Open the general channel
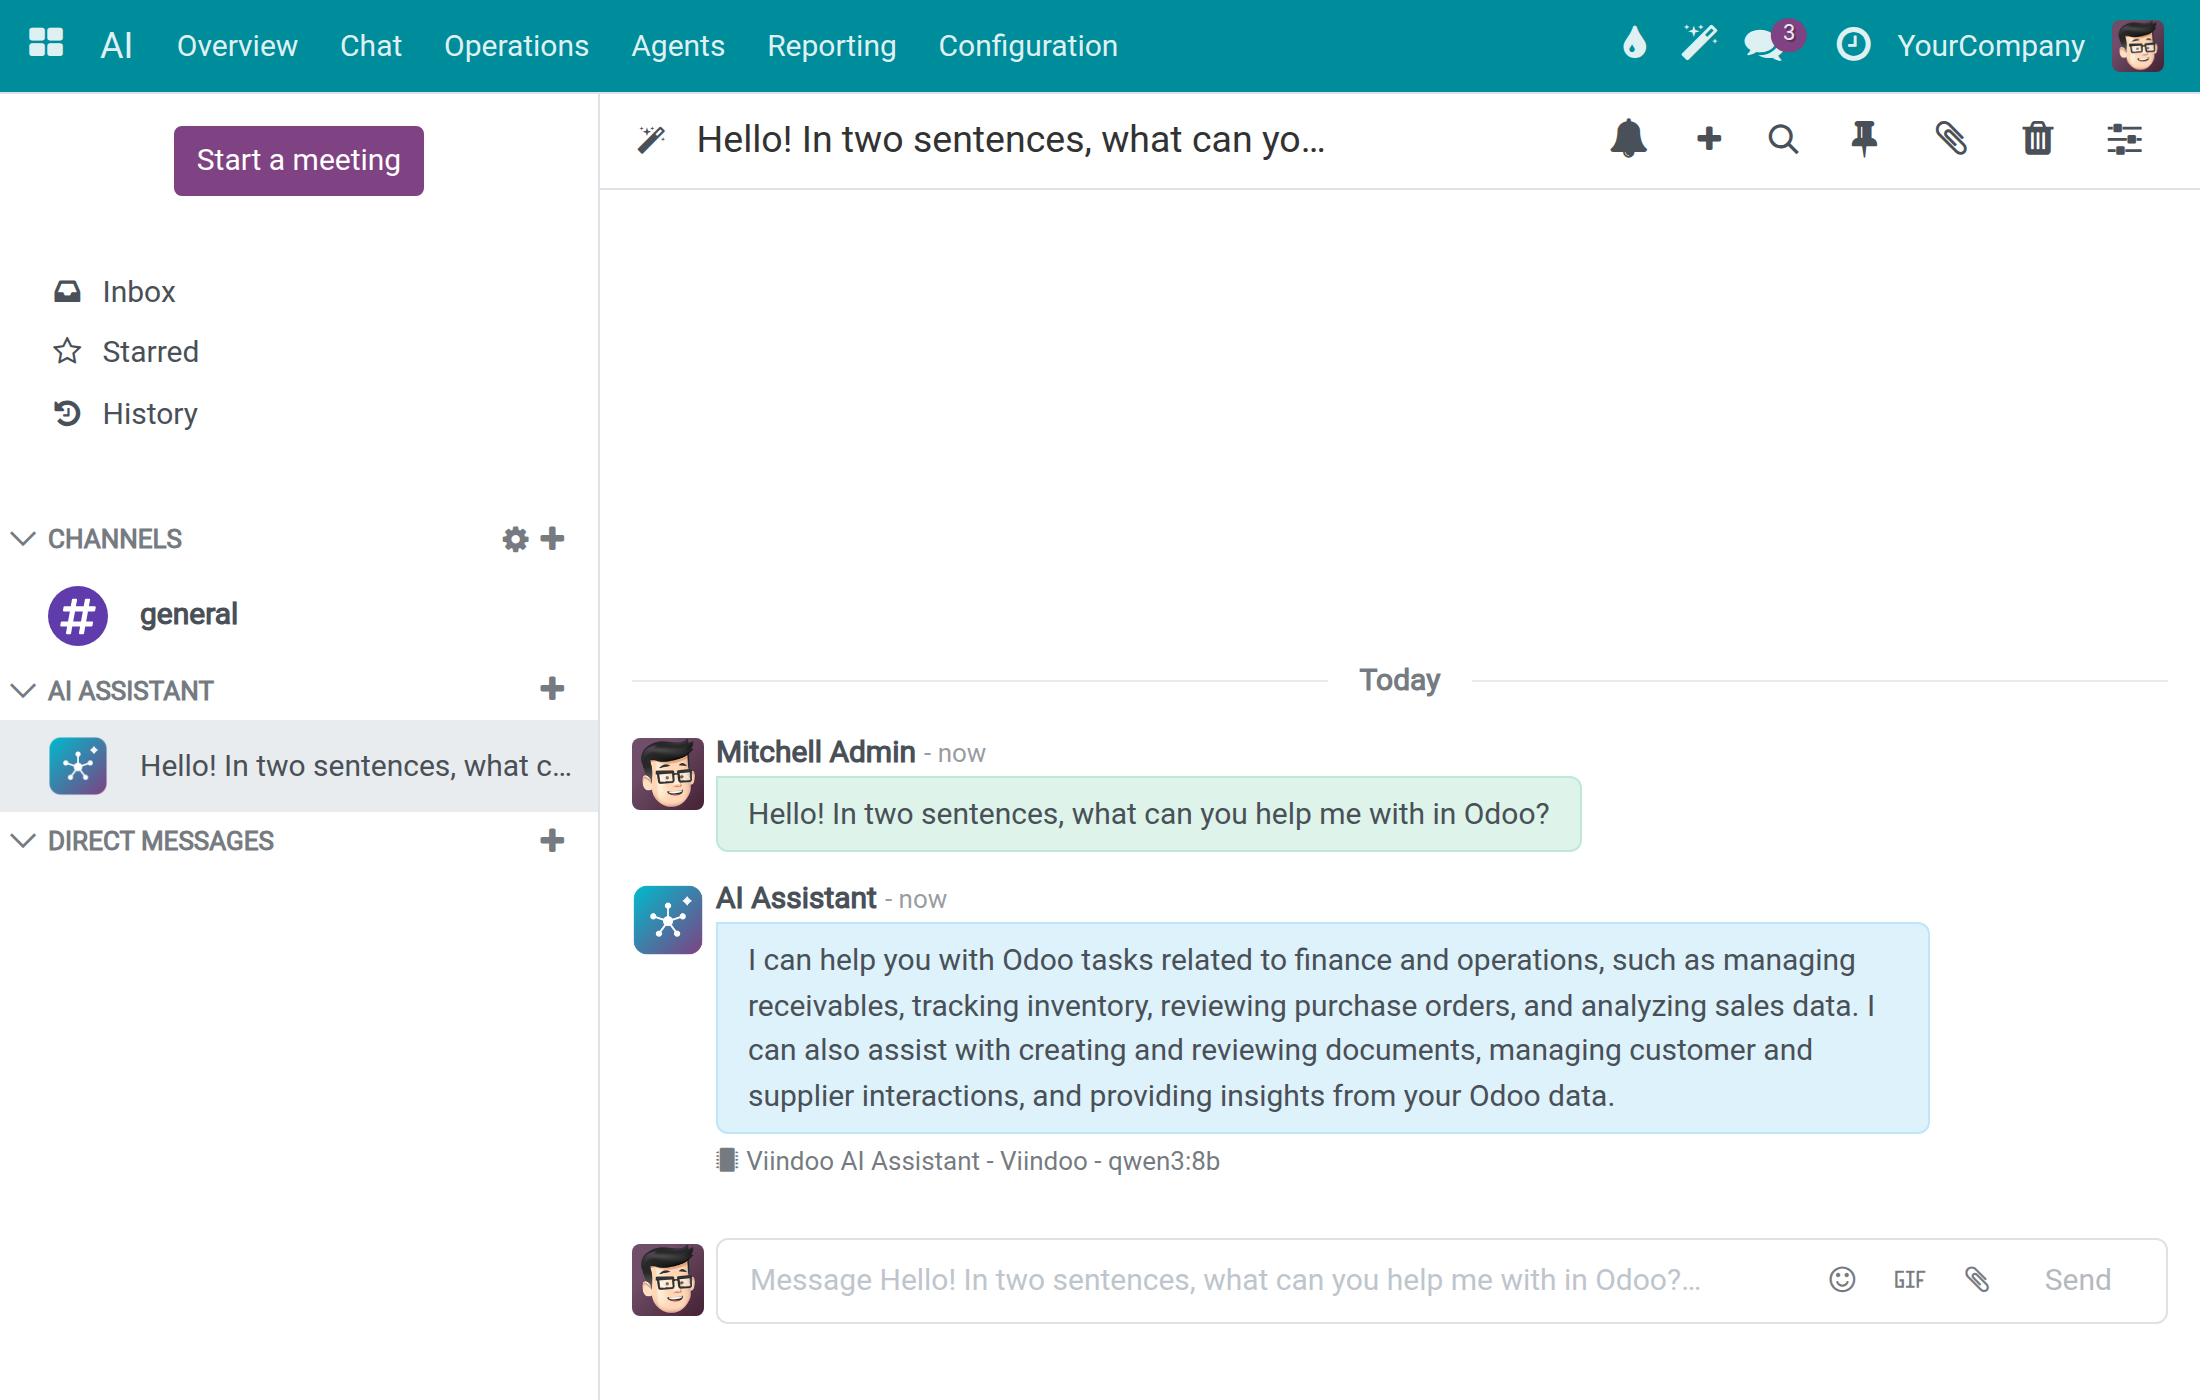Screen dimensions: 2200x1400 [299, 615]
